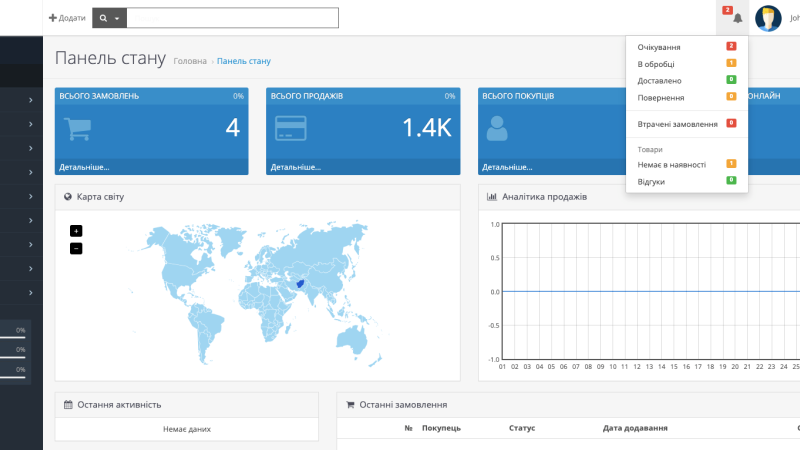Open Детальніше under Всього продажів
Screen dimensions: 800x450
coord(295,167)
